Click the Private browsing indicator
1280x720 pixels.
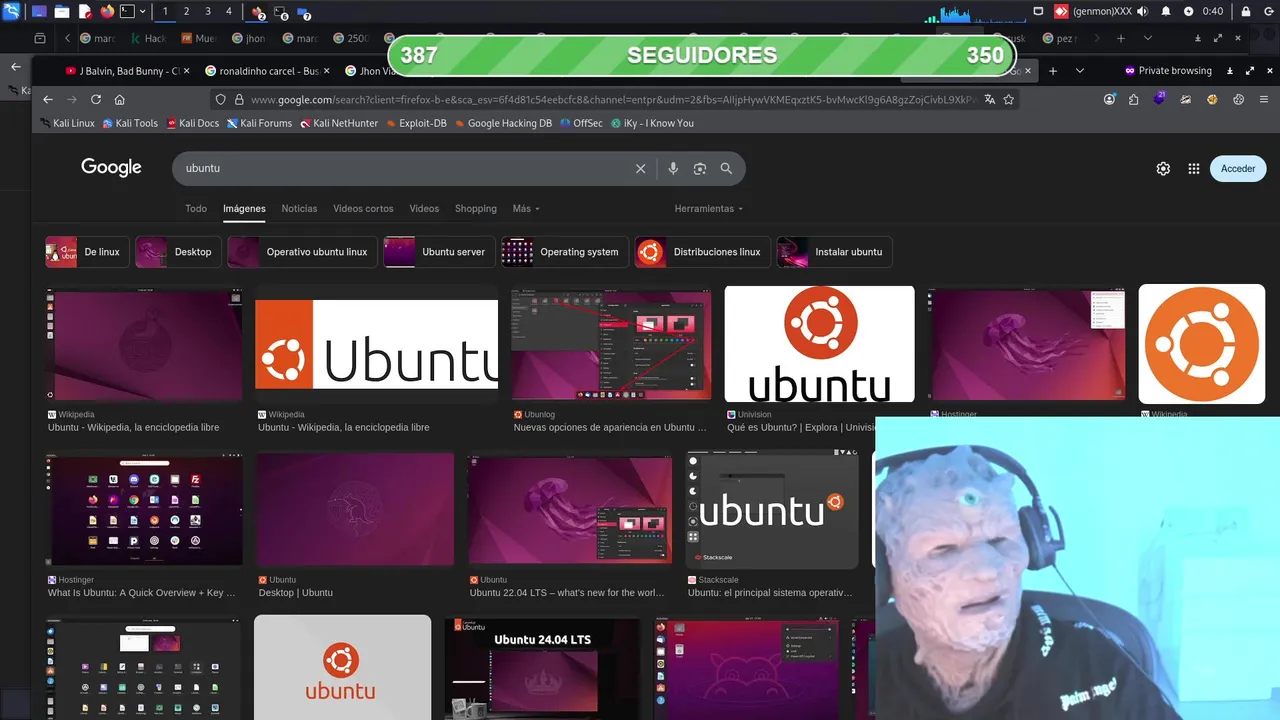1168,71
